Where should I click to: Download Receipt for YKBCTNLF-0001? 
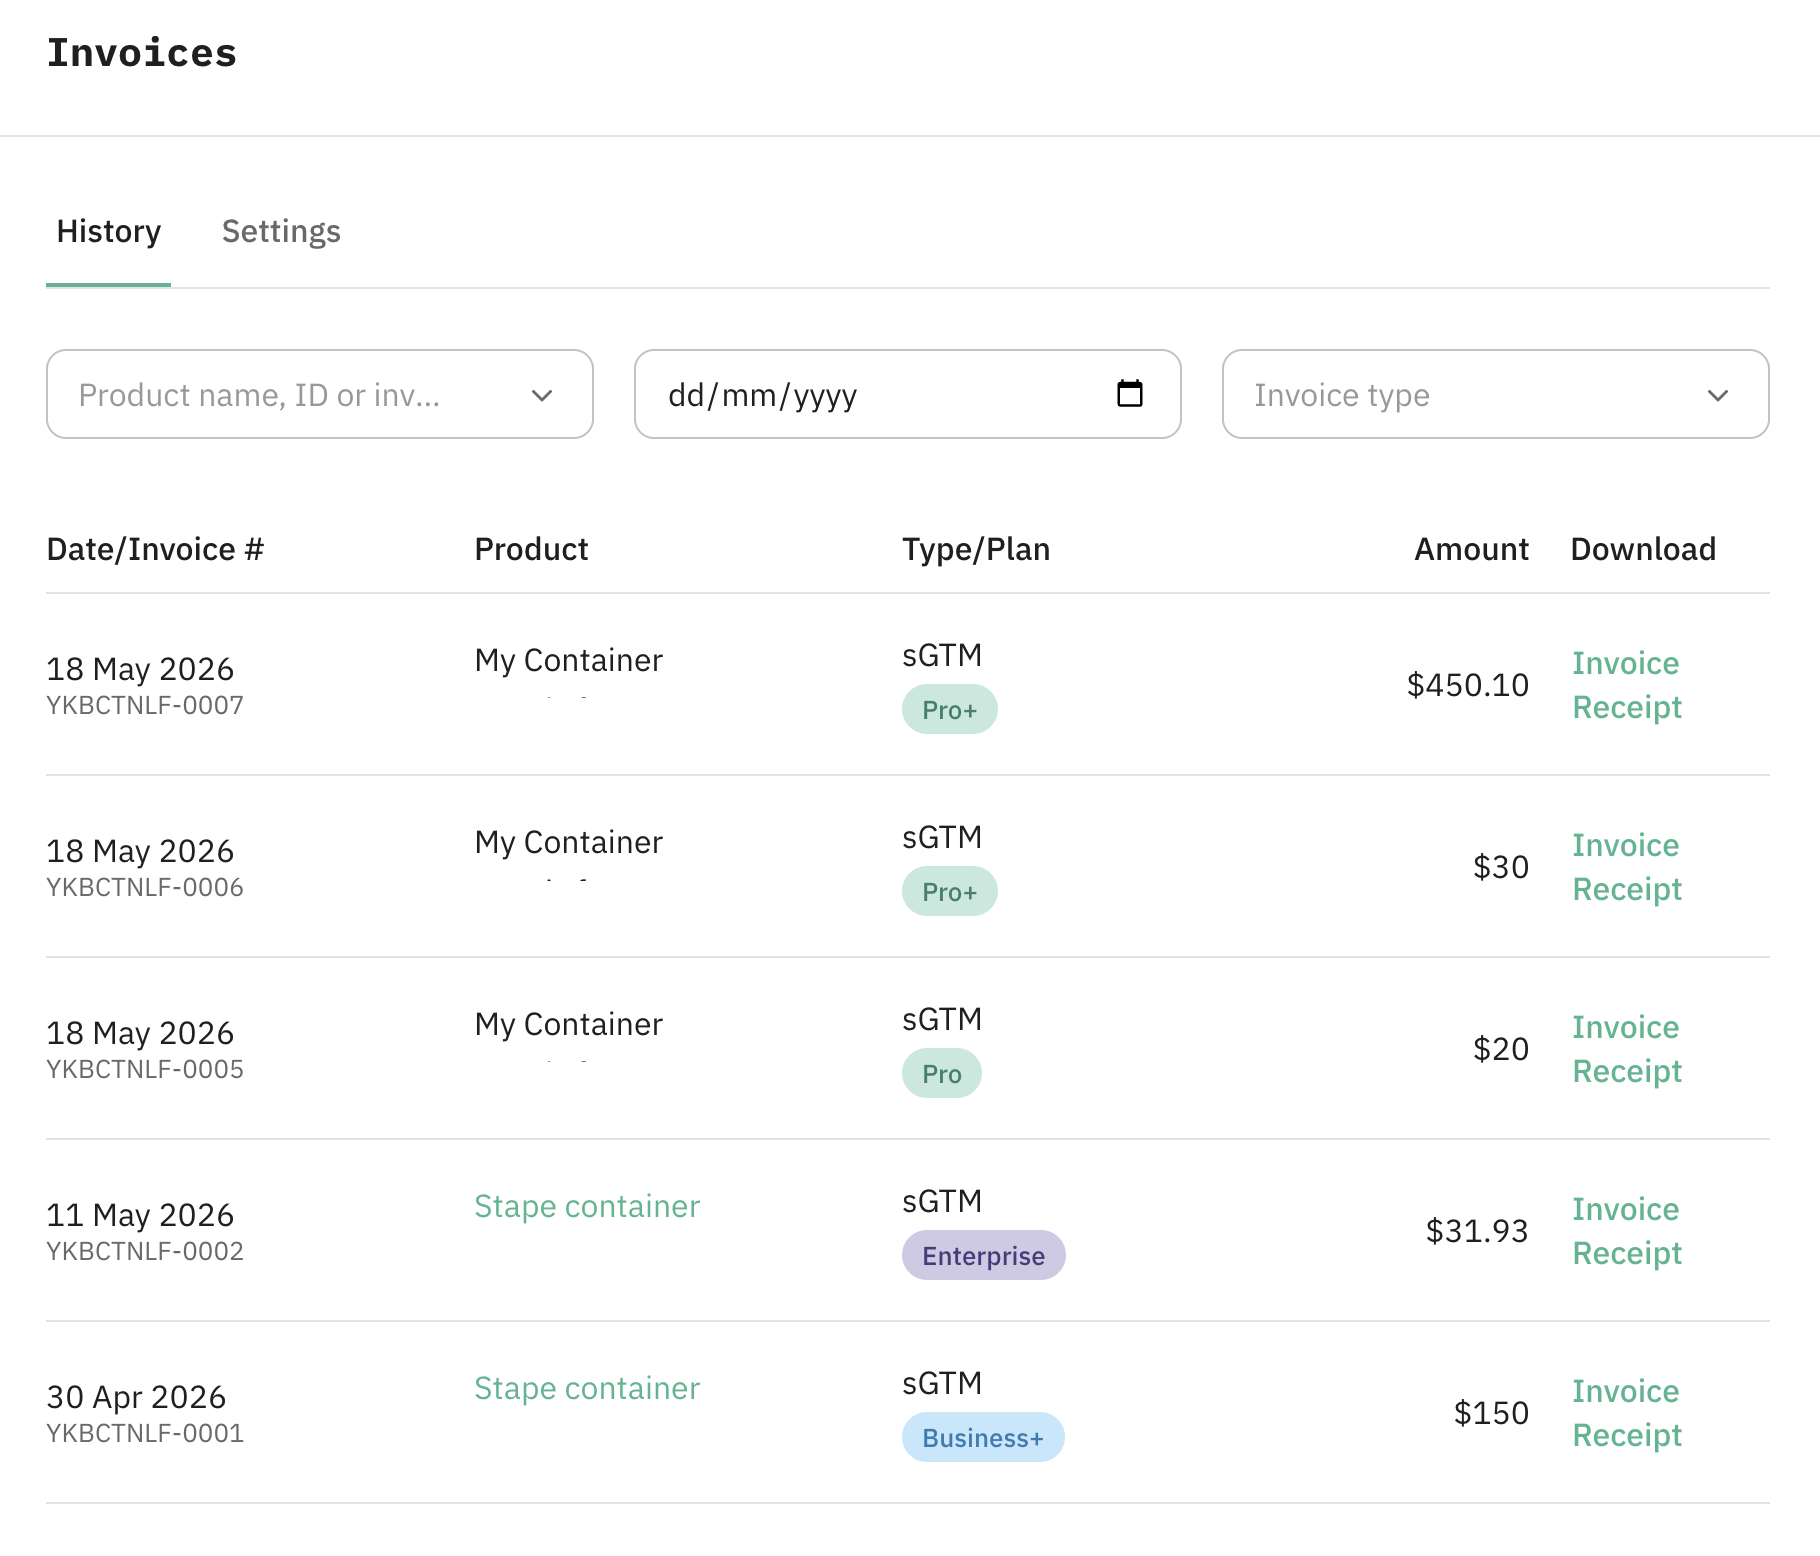(x=1627, y=1435)
